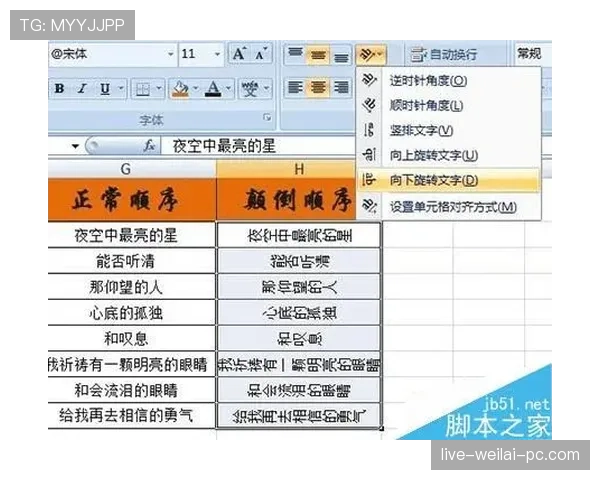
Task: Select column G cell 心底的孤独
Action: click(x=132, y=313)
